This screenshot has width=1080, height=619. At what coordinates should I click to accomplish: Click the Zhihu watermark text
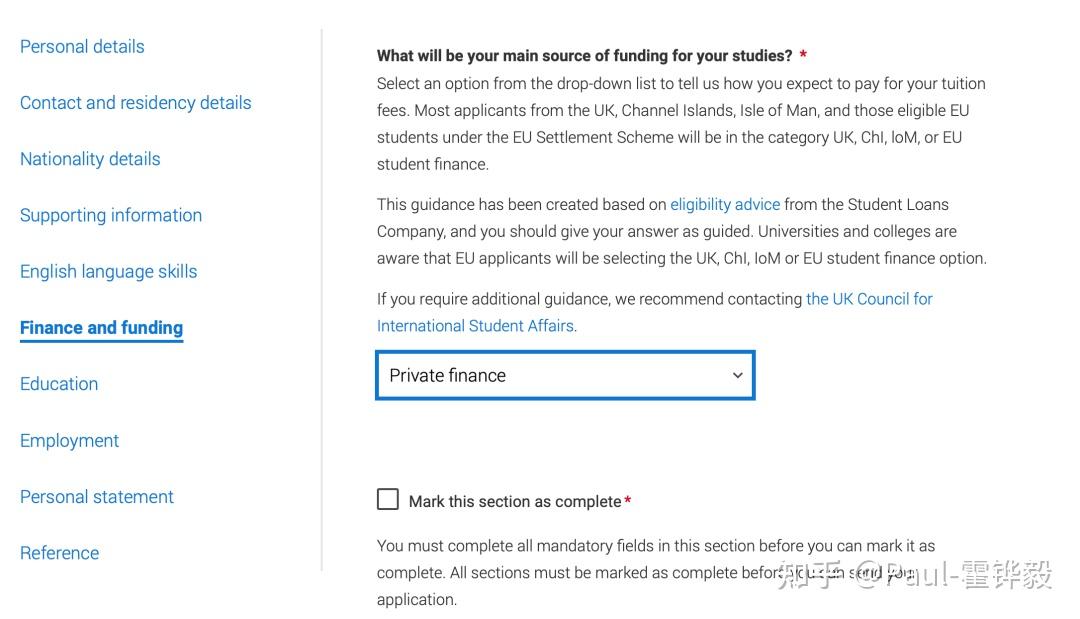click(915, 575)
